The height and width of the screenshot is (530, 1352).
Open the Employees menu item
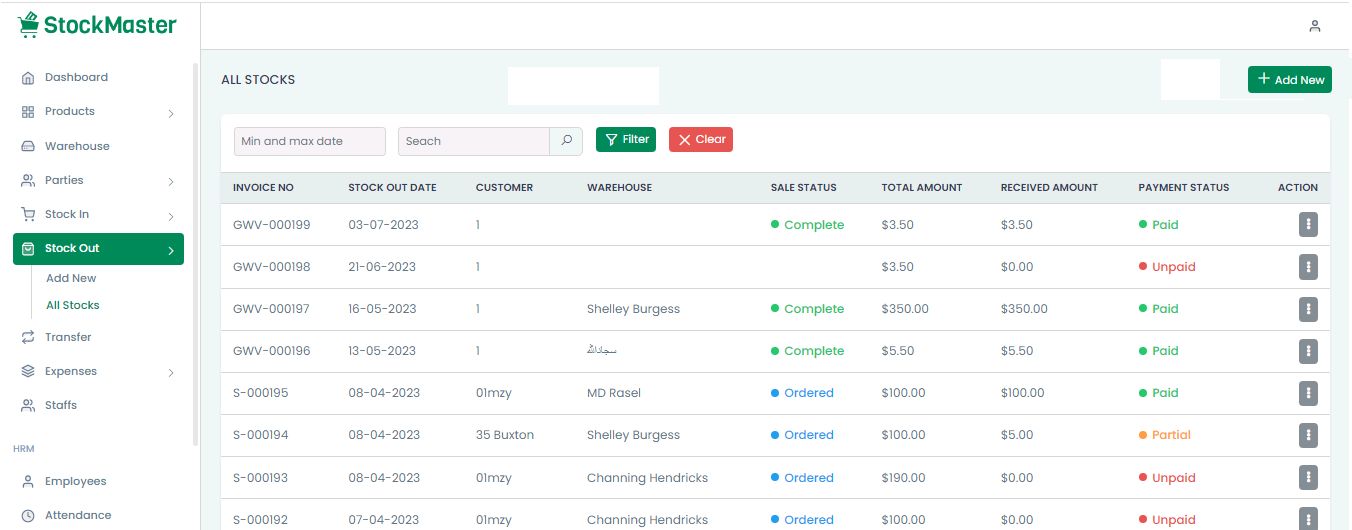[x=75, y=481]
